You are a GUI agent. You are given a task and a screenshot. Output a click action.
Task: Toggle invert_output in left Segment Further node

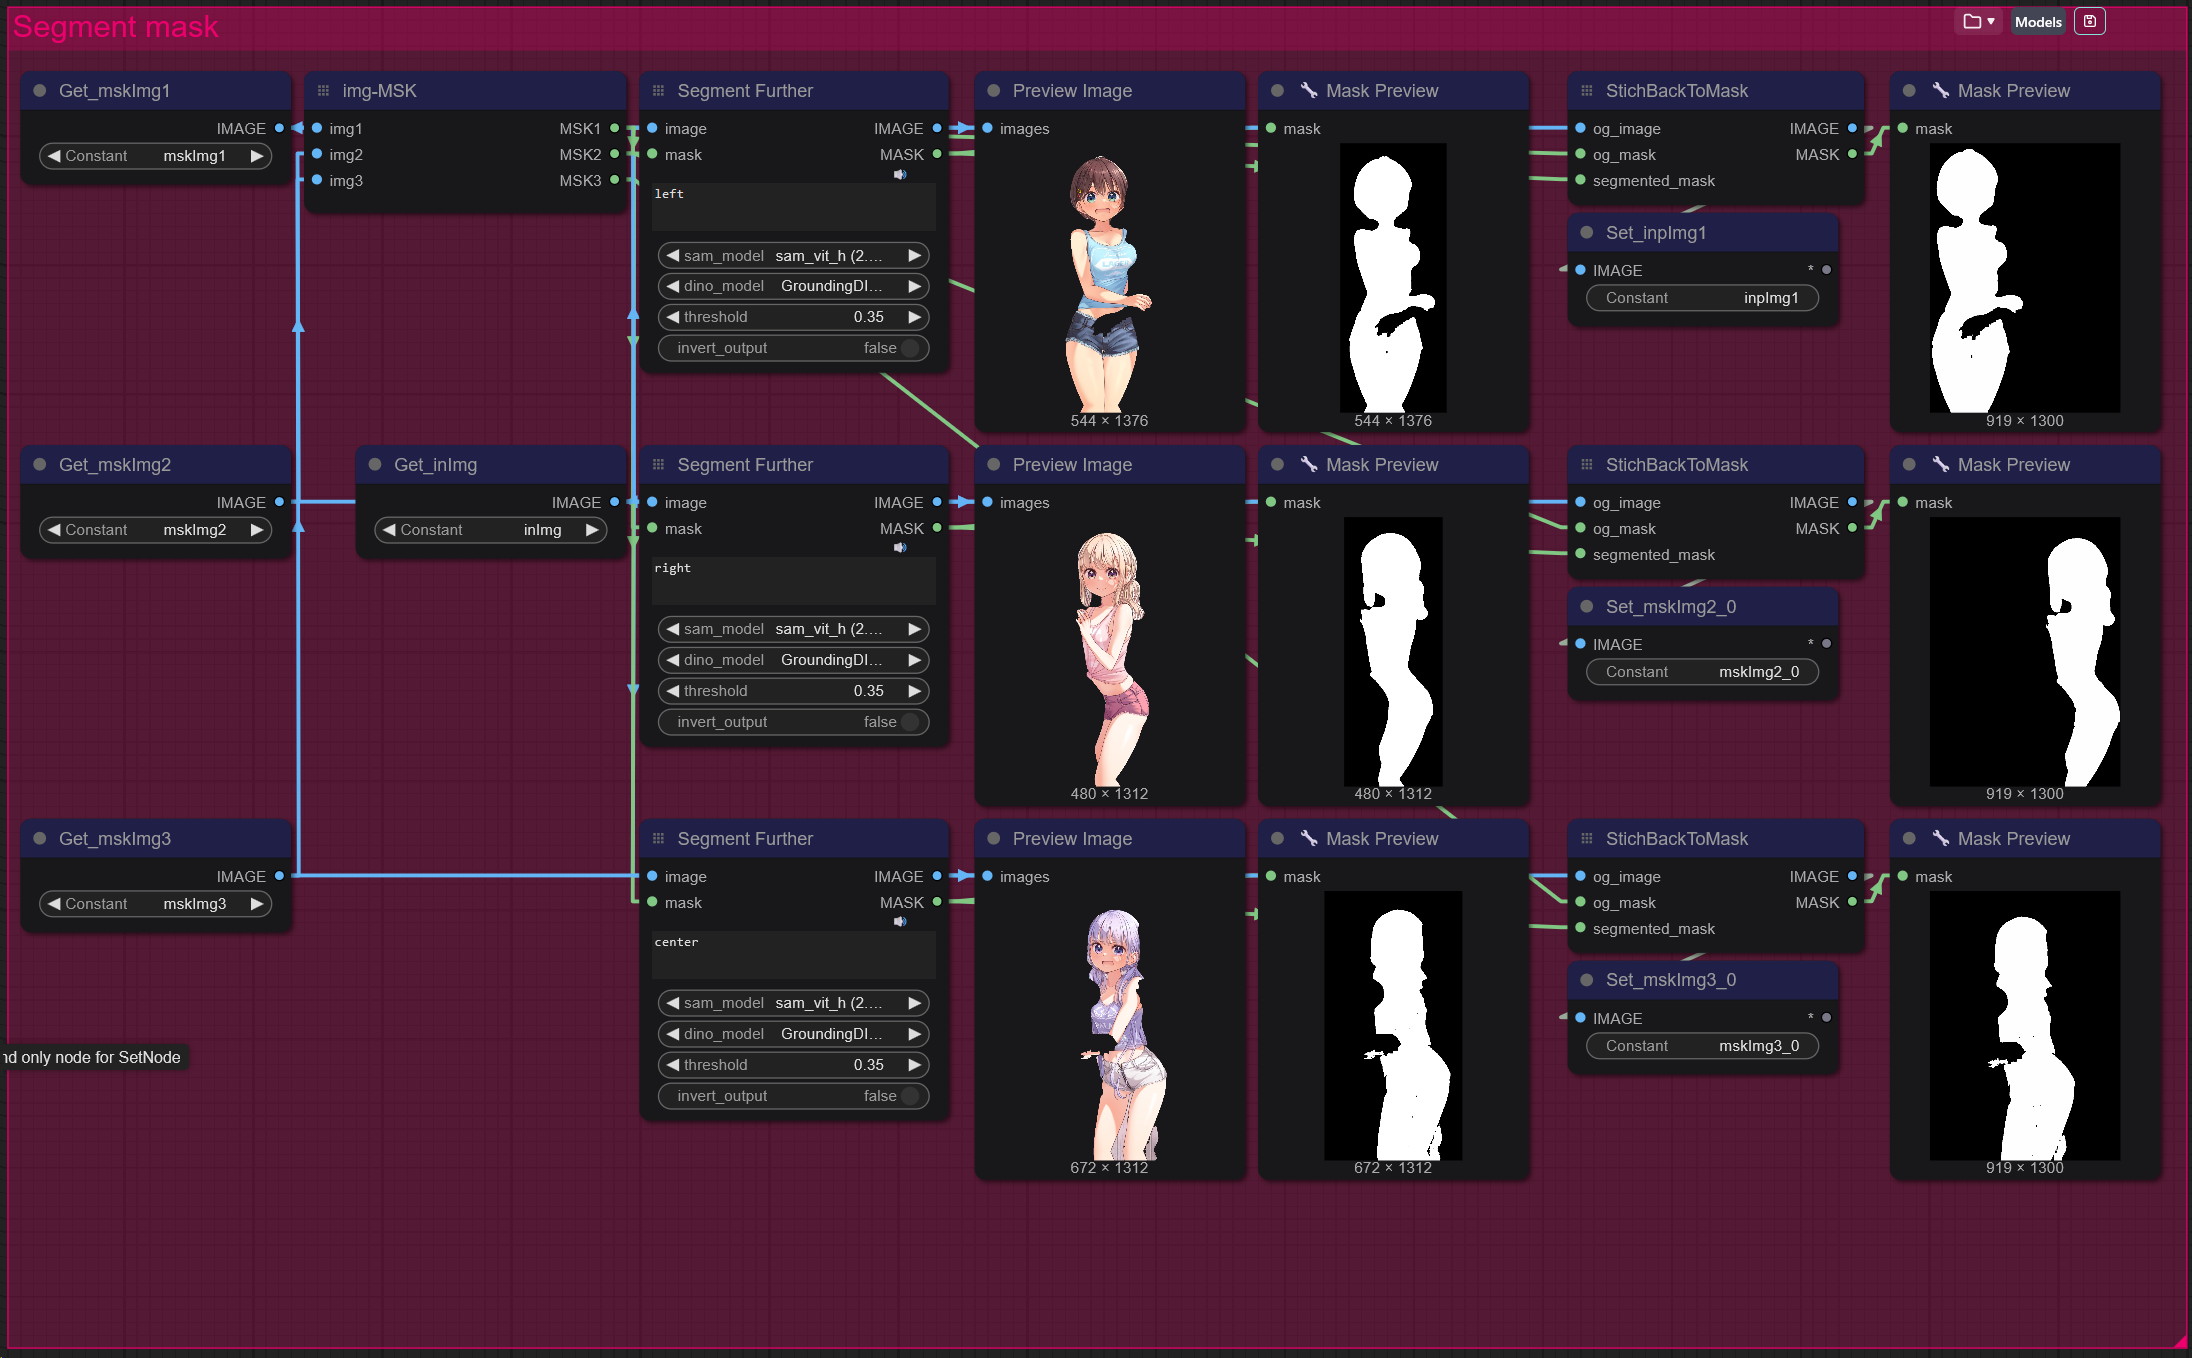(909, 348)
